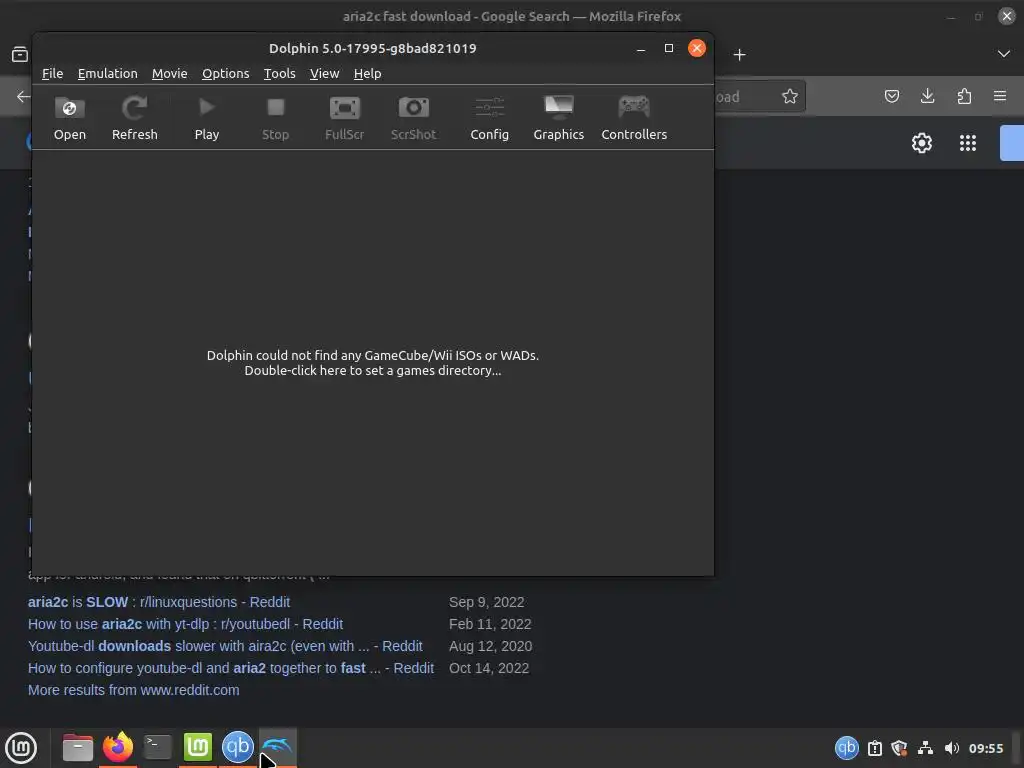Open 'aria2c is SLOW' Reddit result
The image size is (1024, 768).
click(159, 602)
